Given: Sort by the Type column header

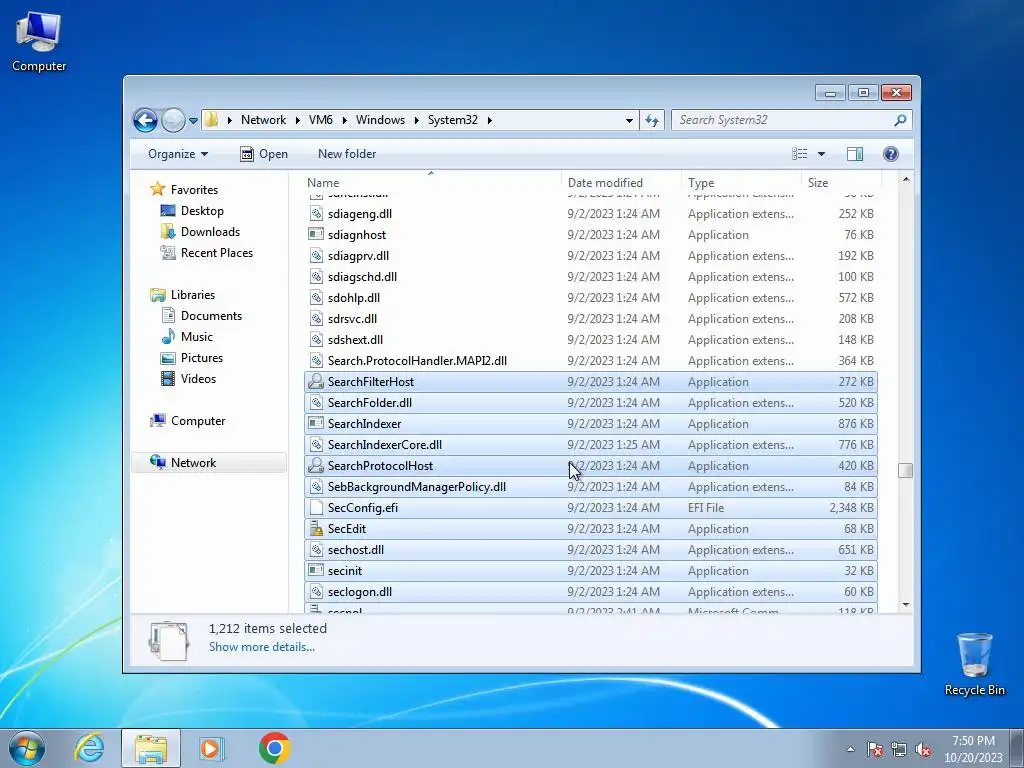Looking at the screenshot, I should pos(741,183).
